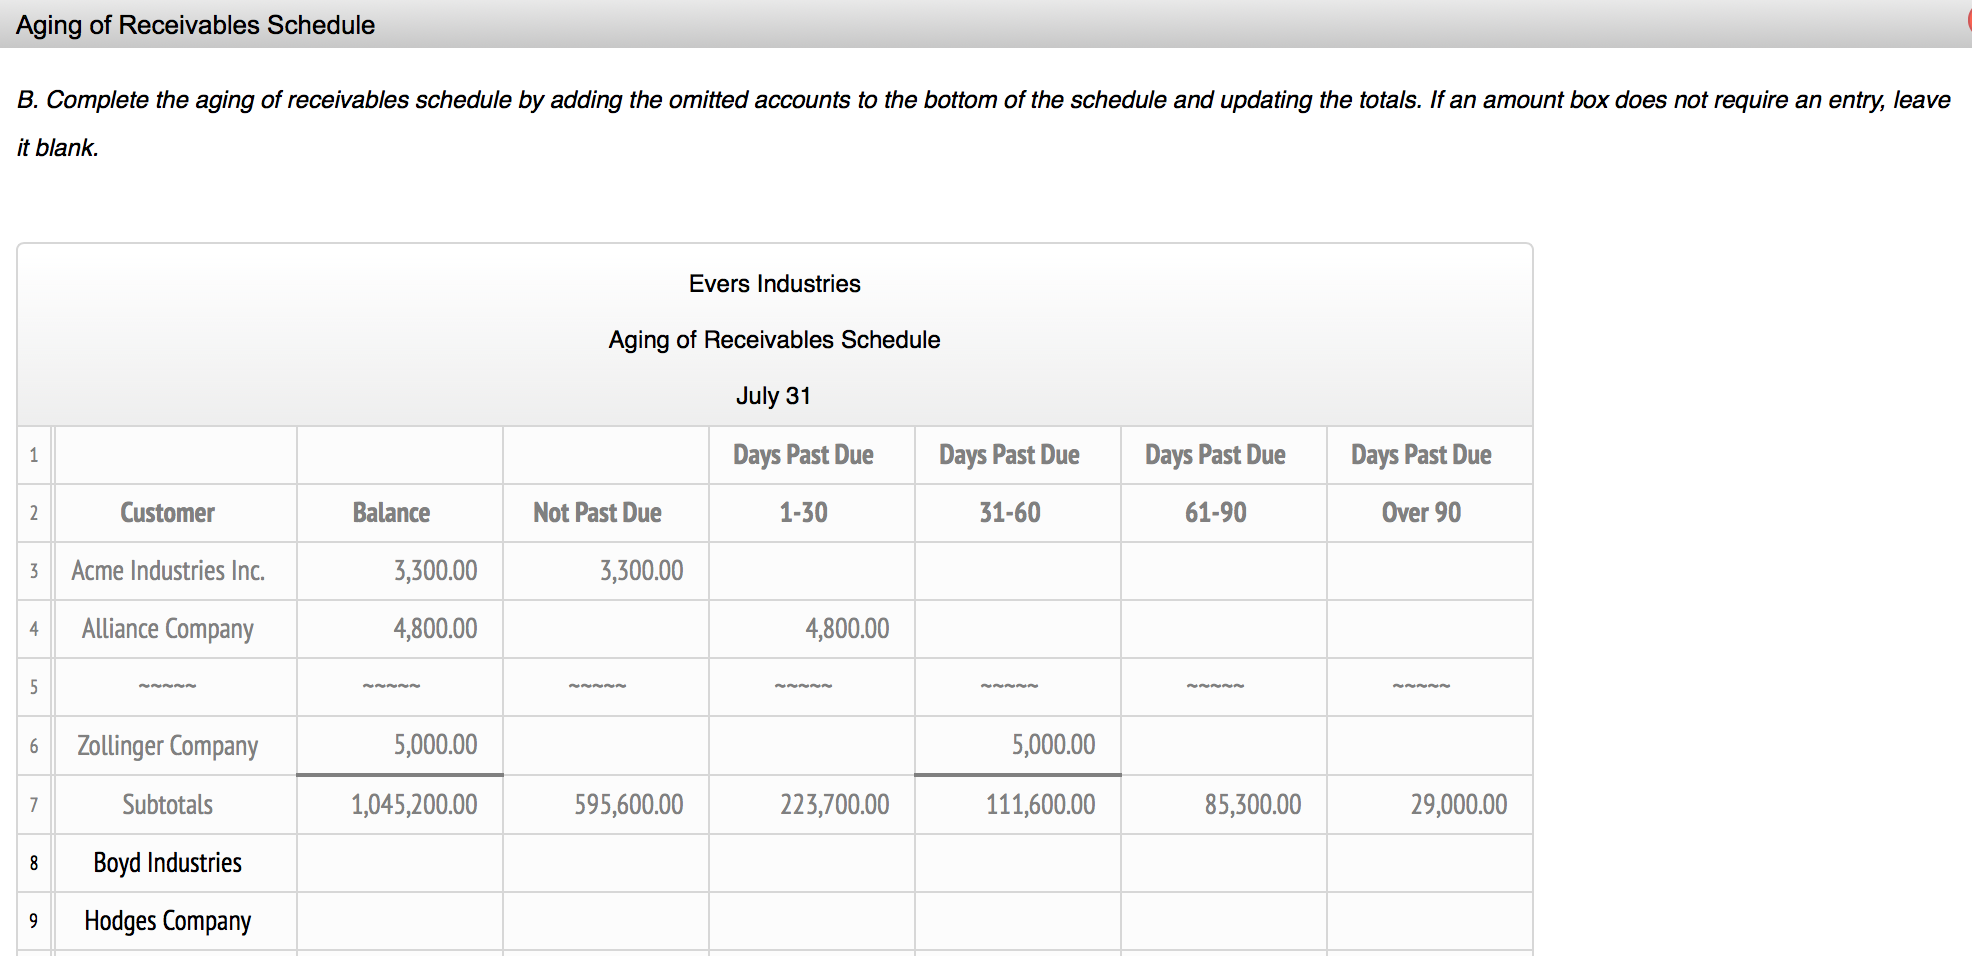Click Boyd Industries Balance input field

(400, 863)
